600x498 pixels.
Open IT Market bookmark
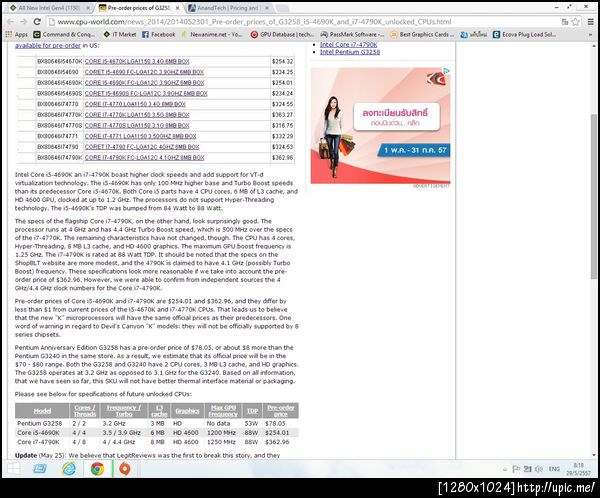[120, 34]
